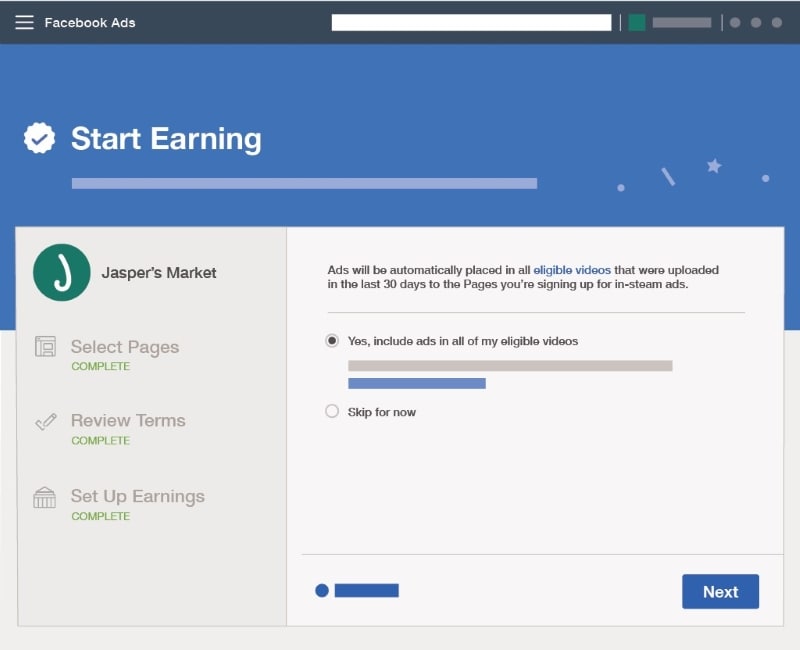Click the Yes, include ads label

point(463,341)
